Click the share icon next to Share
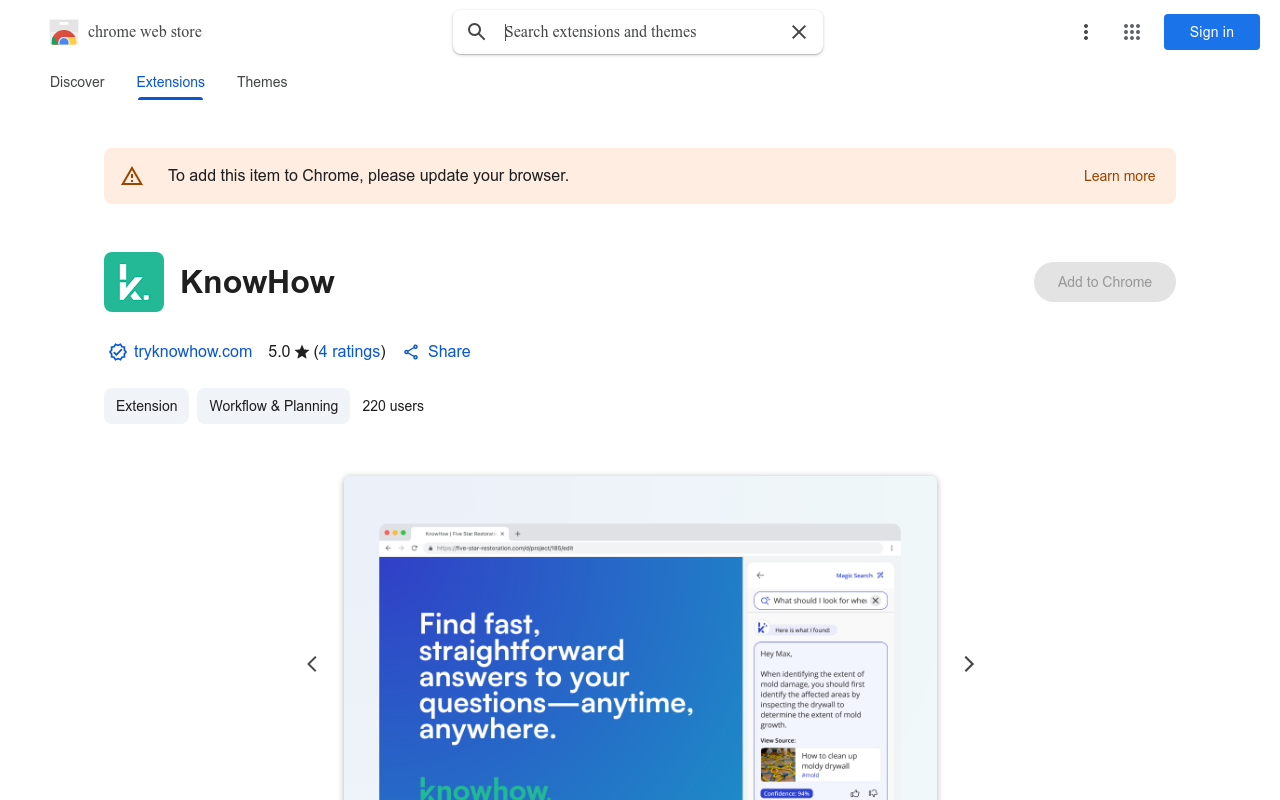This screenshot has height=800, width=1280. tap(411, 352)
